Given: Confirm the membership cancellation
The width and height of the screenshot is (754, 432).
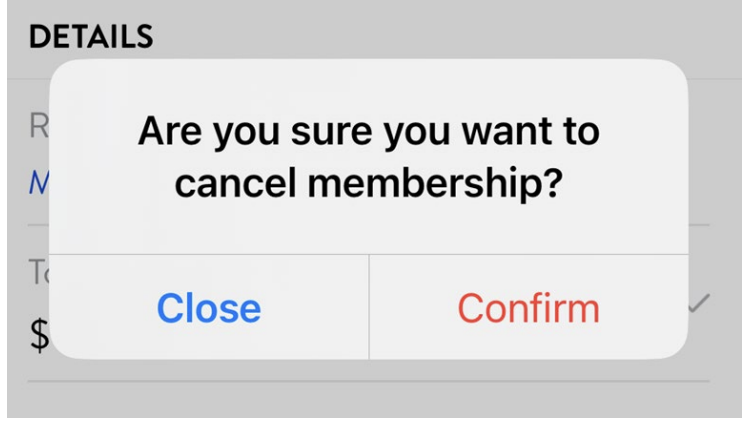Looking at the screenshot, I should click(x=528, y=308).
